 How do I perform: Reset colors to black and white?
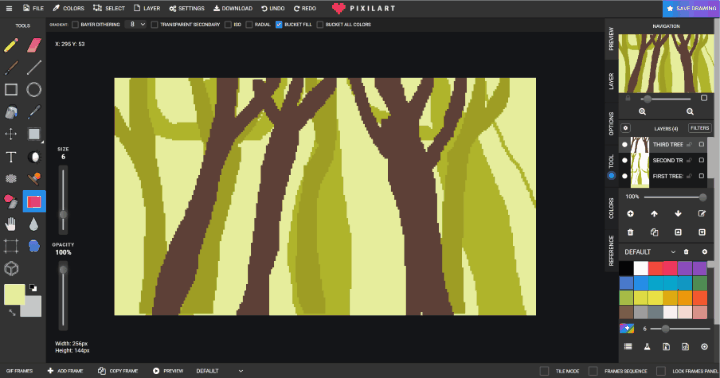click(33, 288)
